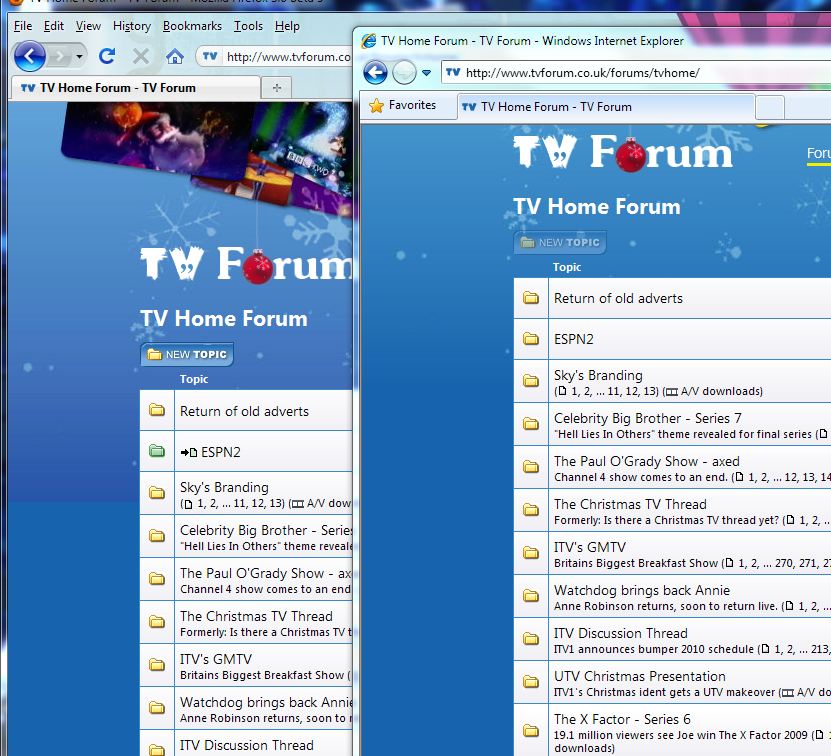The width and height of the screenshot is (831, 756).
Task: Click ESPN2 go-to-newest-post arrow icon in Firefox
Action: (x=189, y=452)
